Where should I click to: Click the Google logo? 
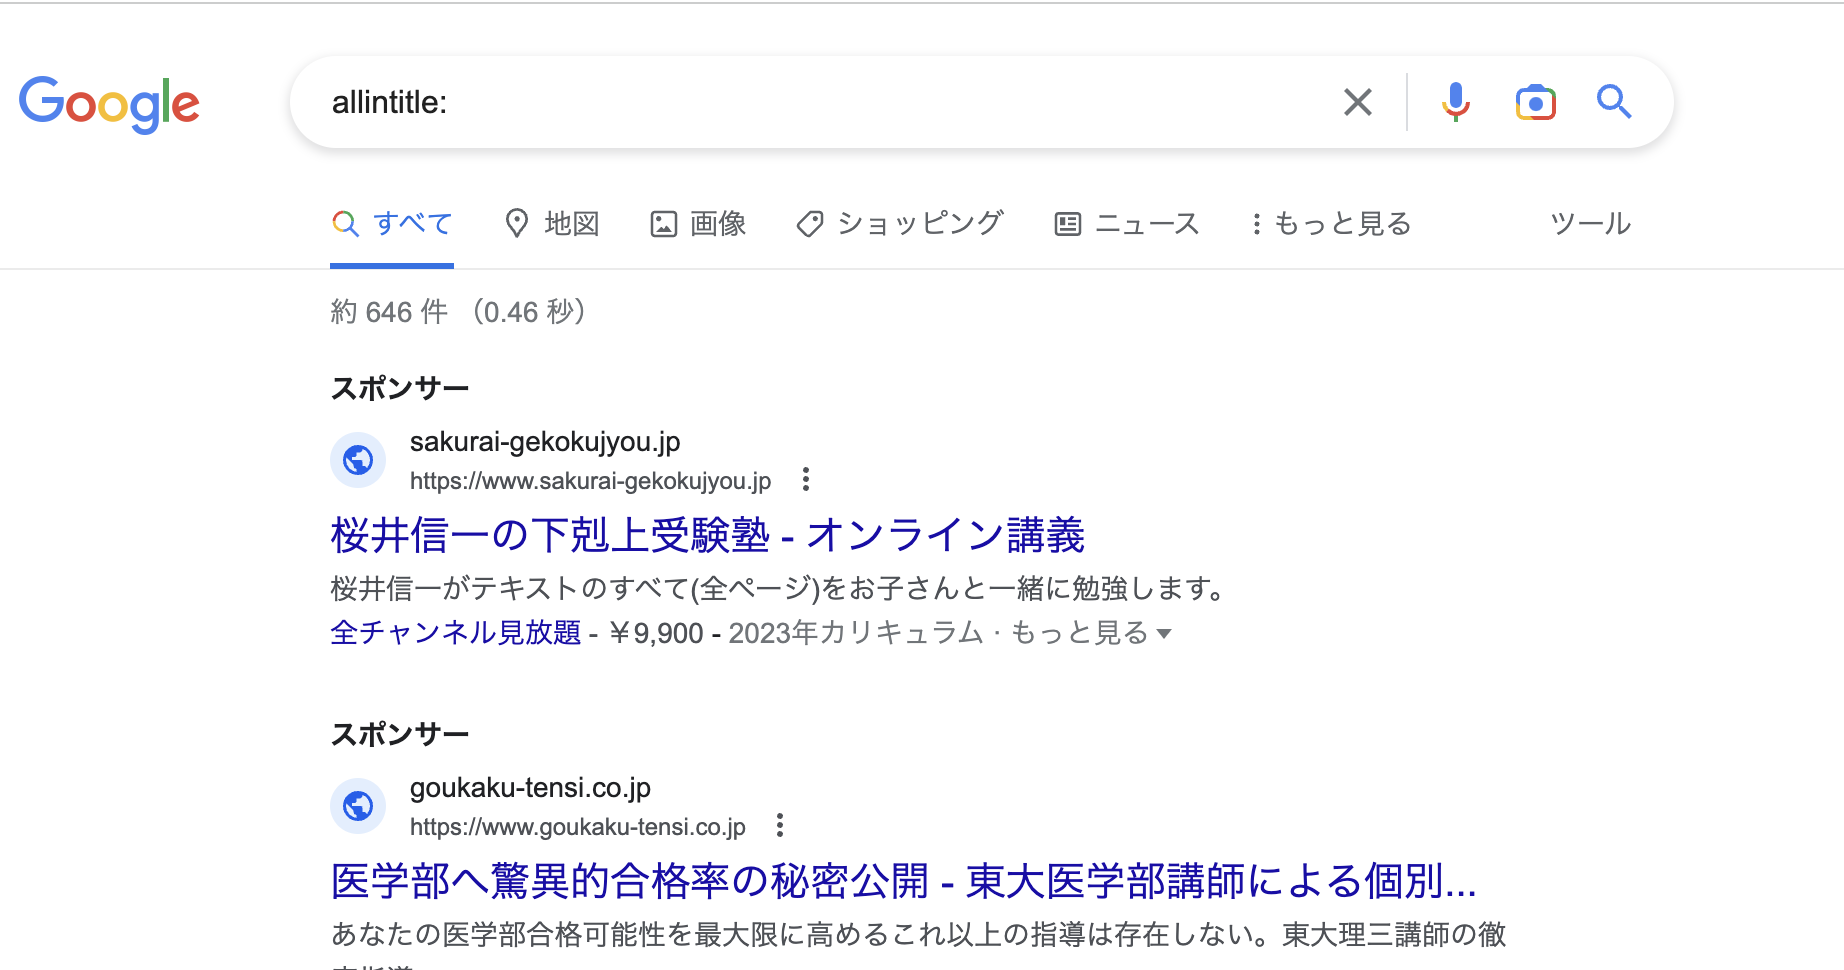[109, 103]
